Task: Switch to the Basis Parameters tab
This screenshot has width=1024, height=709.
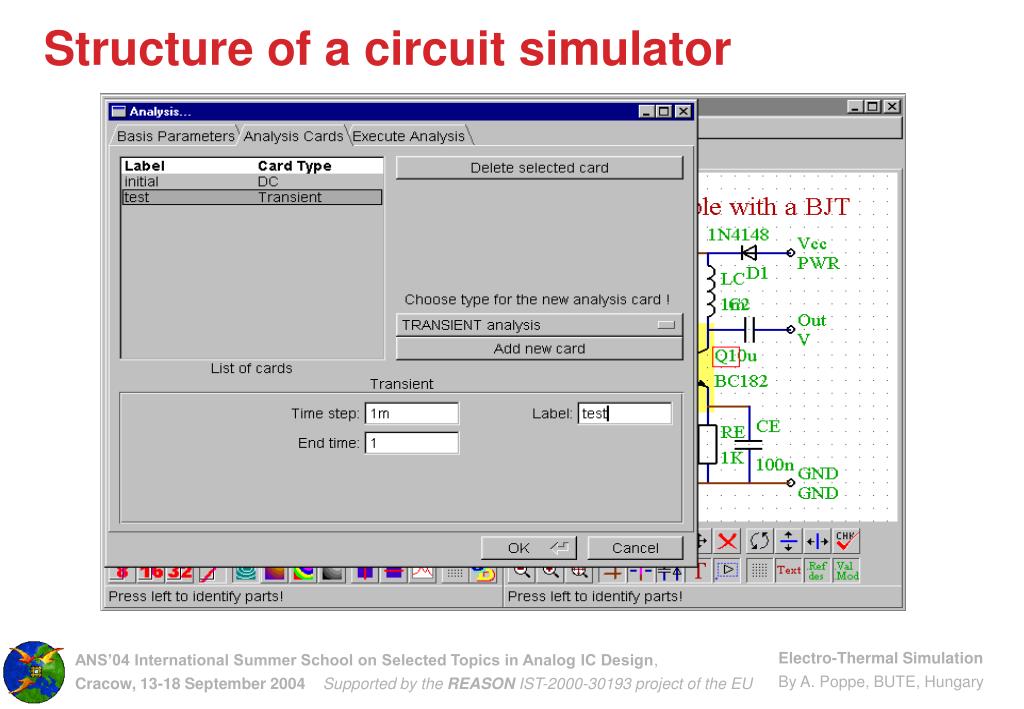Action: [175, 136]
